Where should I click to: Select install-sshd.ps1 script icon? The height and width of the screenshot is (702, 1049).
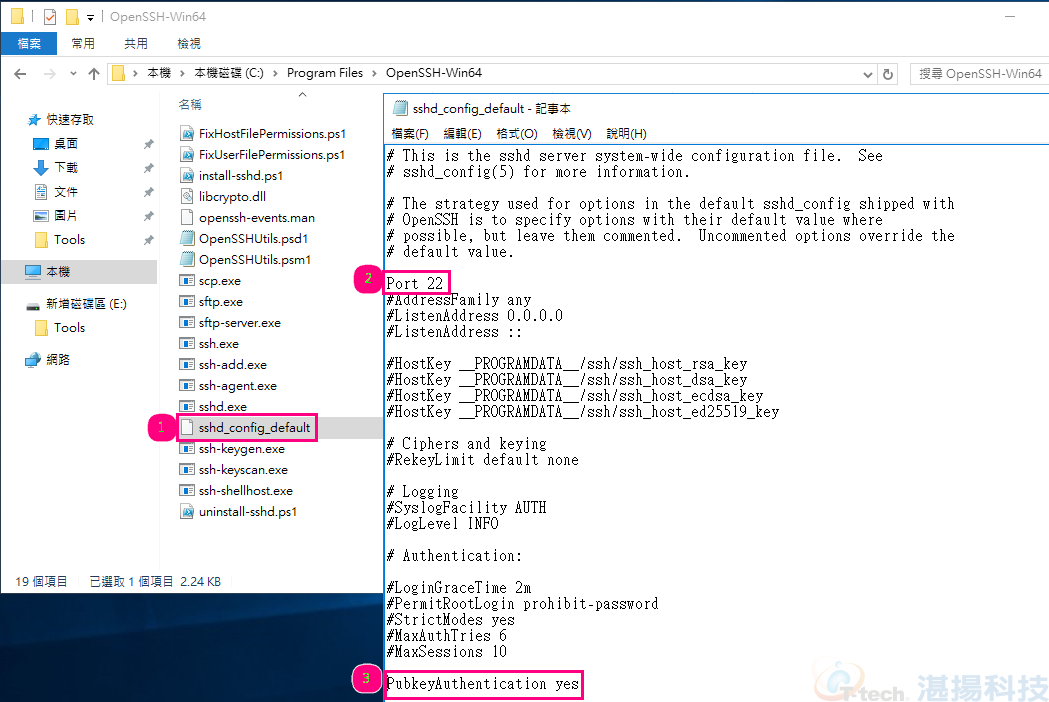187,176
